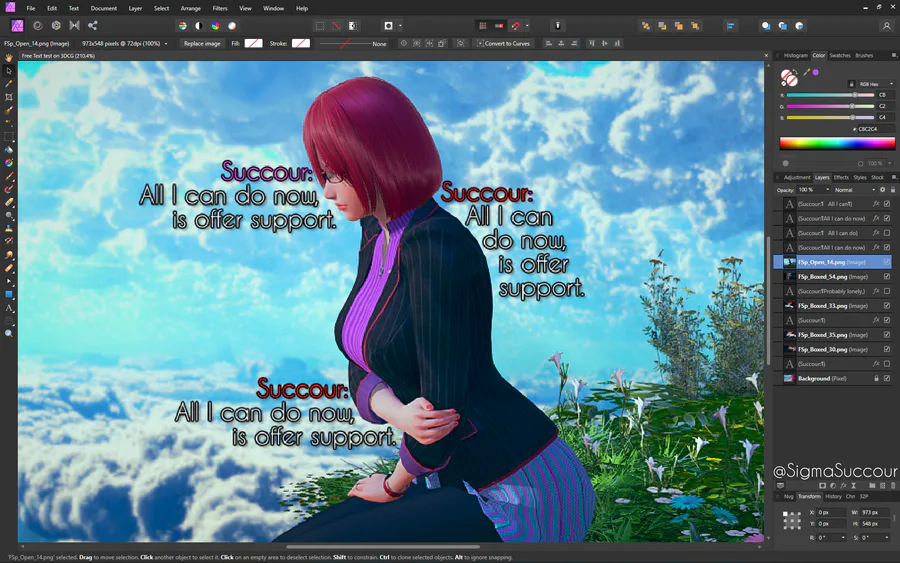Open the Adjustment tab
This screenshot has height=563, width=900.
click(797, 177)
